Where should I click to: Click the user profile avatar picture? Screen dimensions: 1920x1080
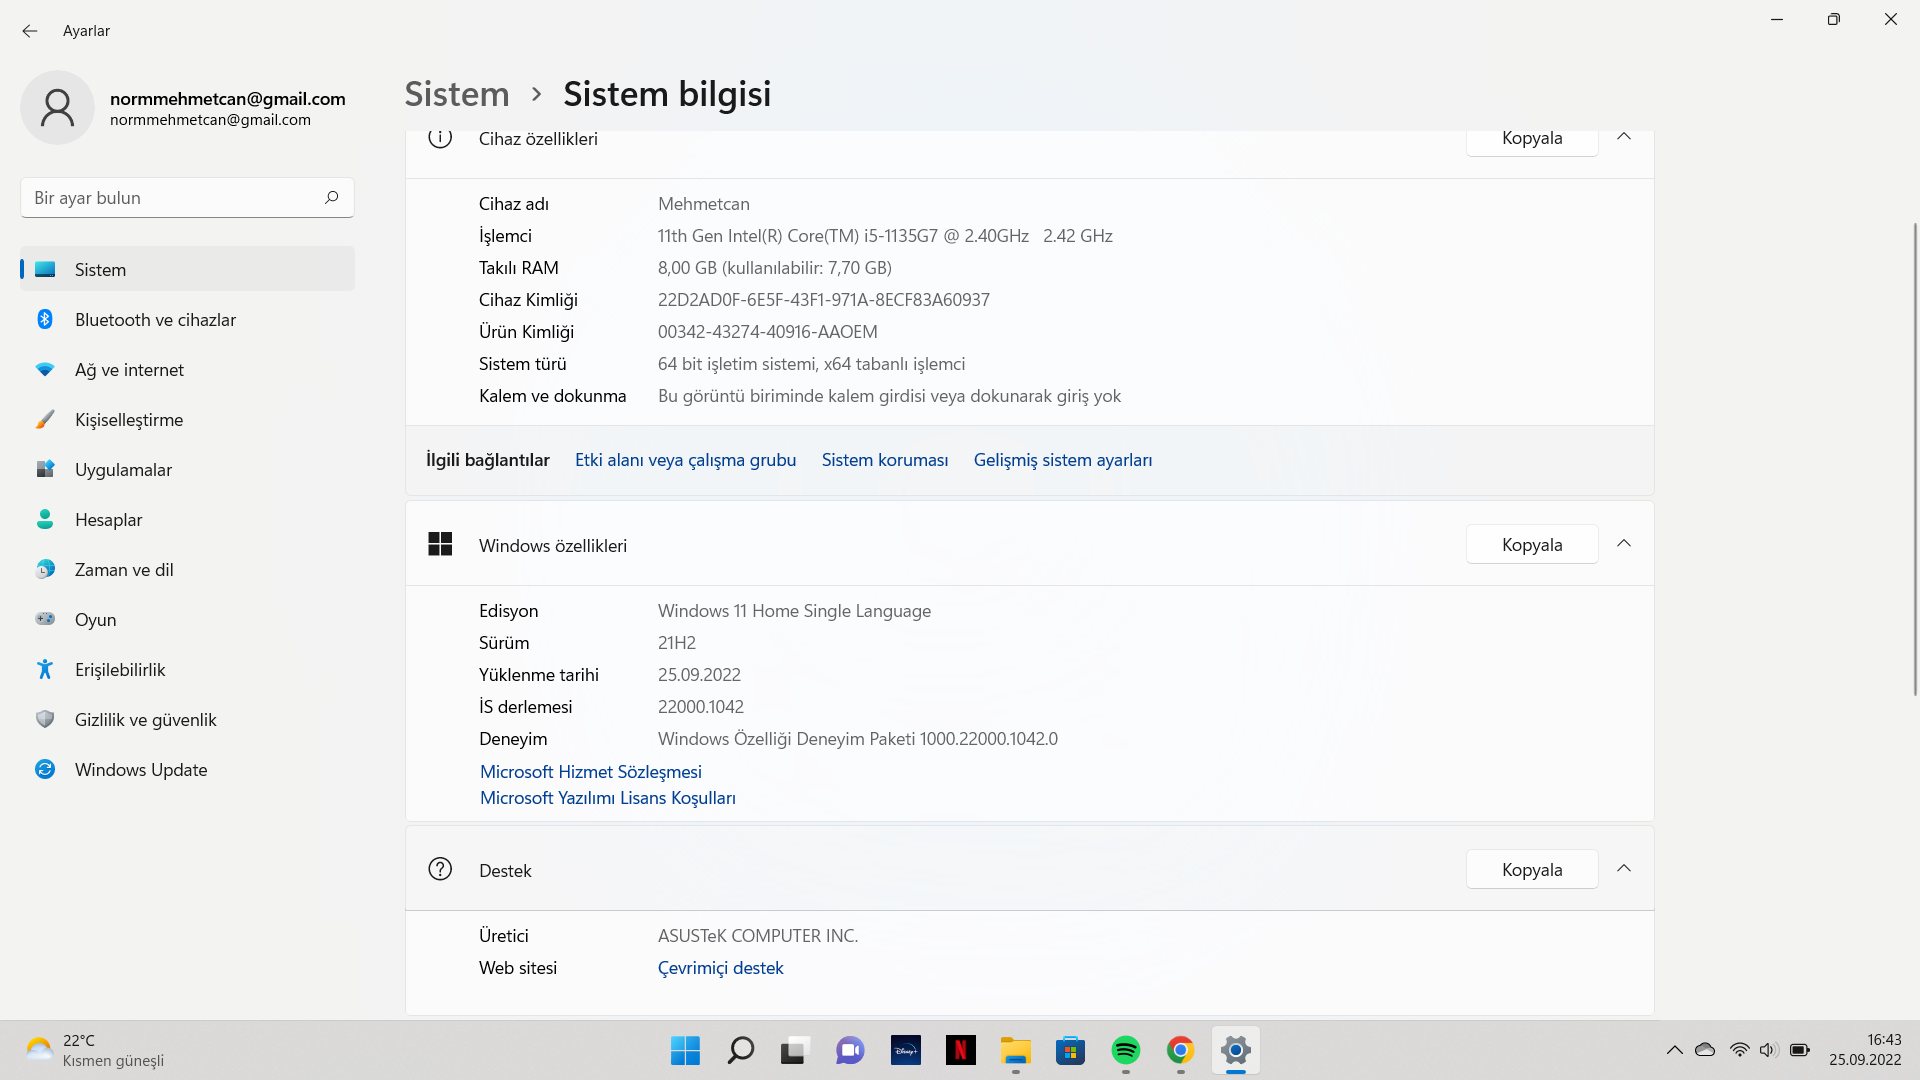click(58, 108)
